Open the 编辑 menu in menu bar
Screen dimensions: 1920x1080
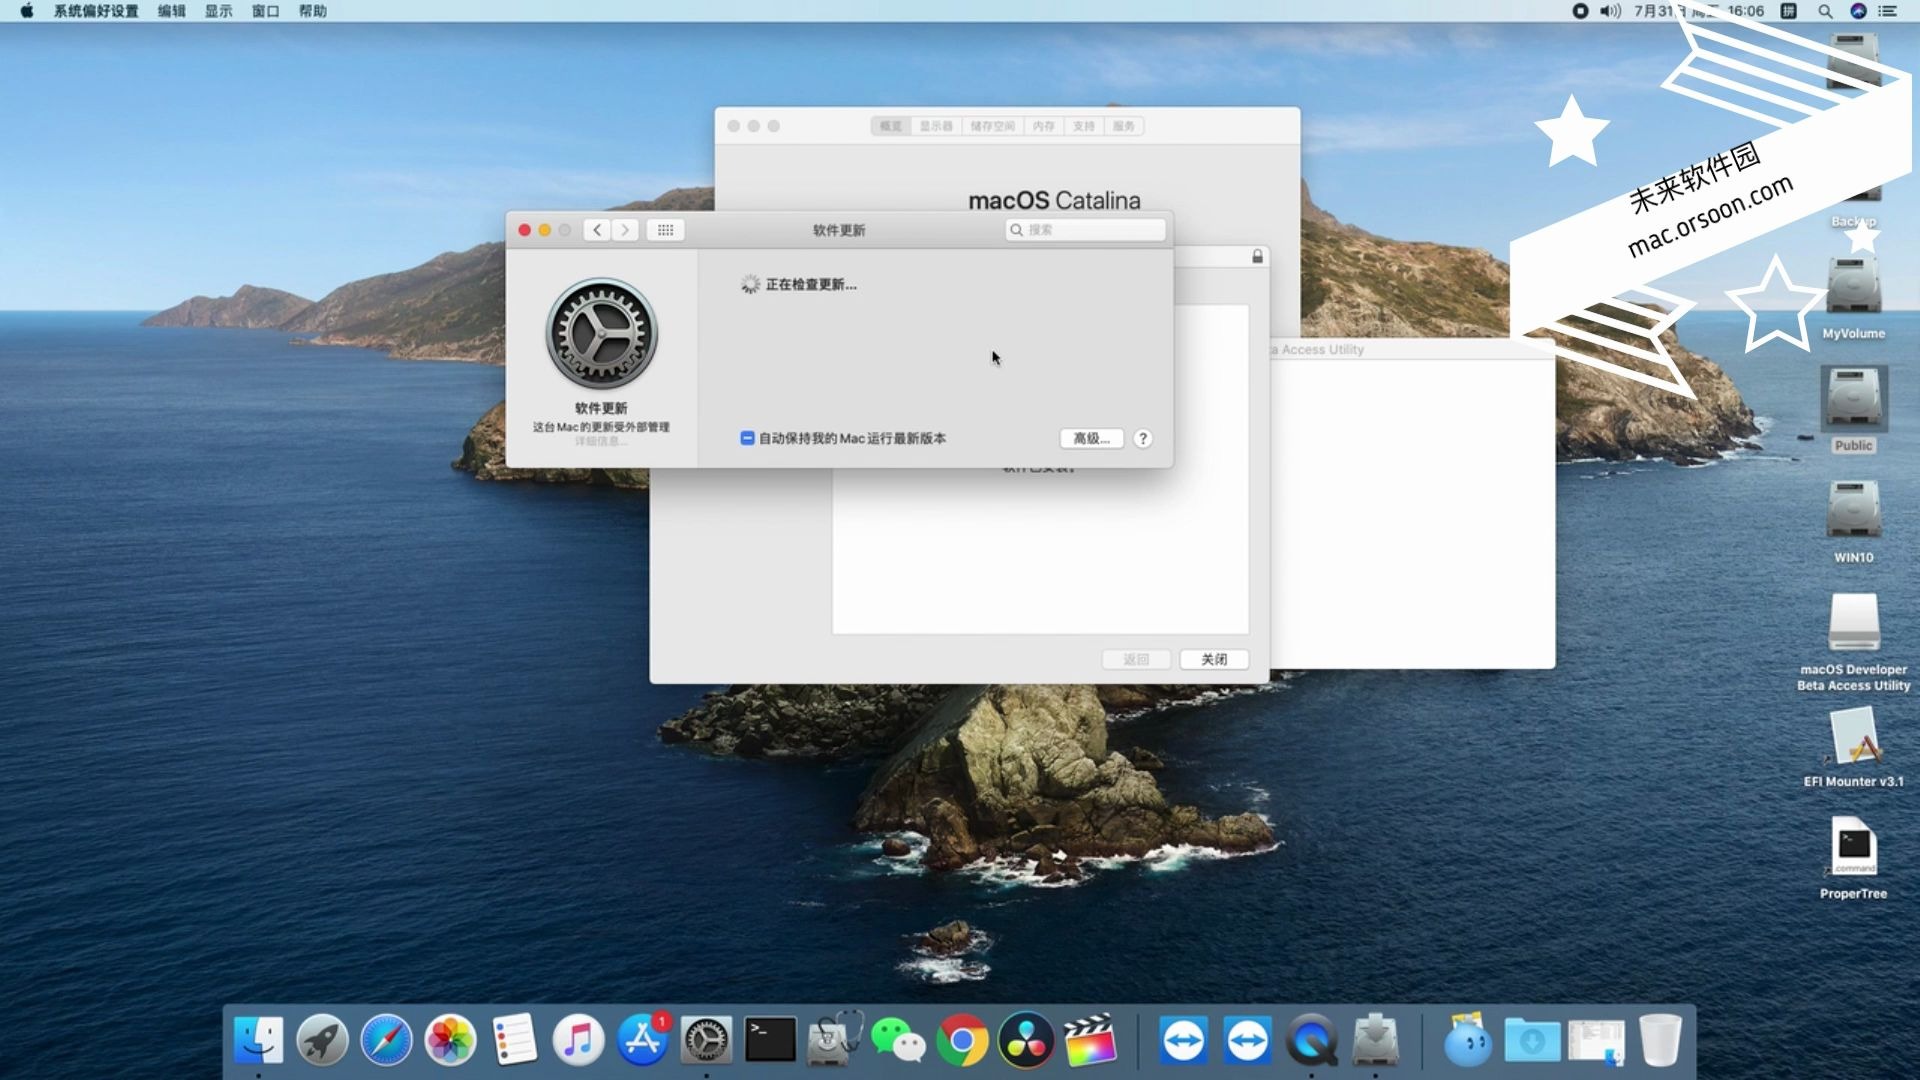[172, 11]
